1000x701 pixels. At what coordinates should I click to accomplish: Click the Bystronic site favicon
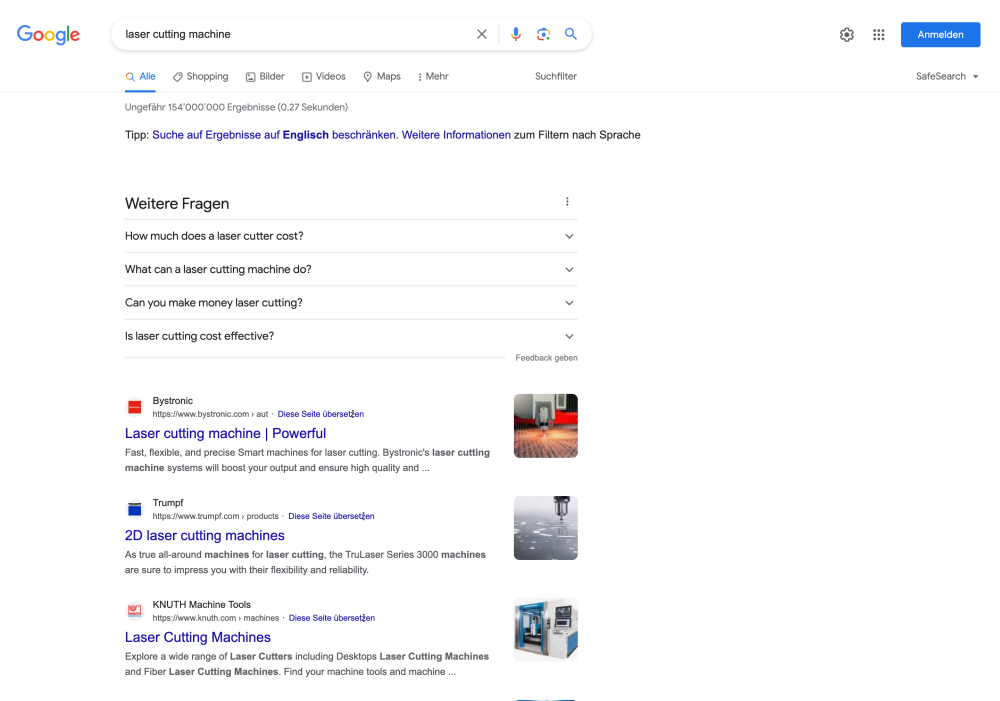pos(134,407)
